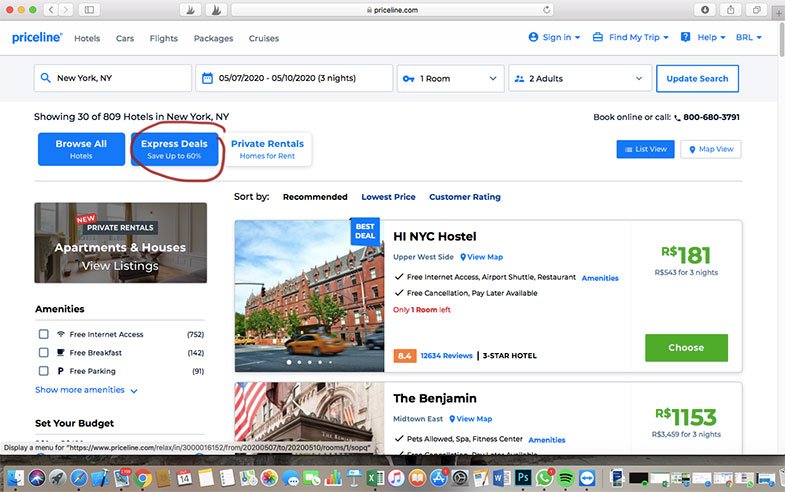
Task: Check the Free Internet Access filter
Action: (44, 334)
